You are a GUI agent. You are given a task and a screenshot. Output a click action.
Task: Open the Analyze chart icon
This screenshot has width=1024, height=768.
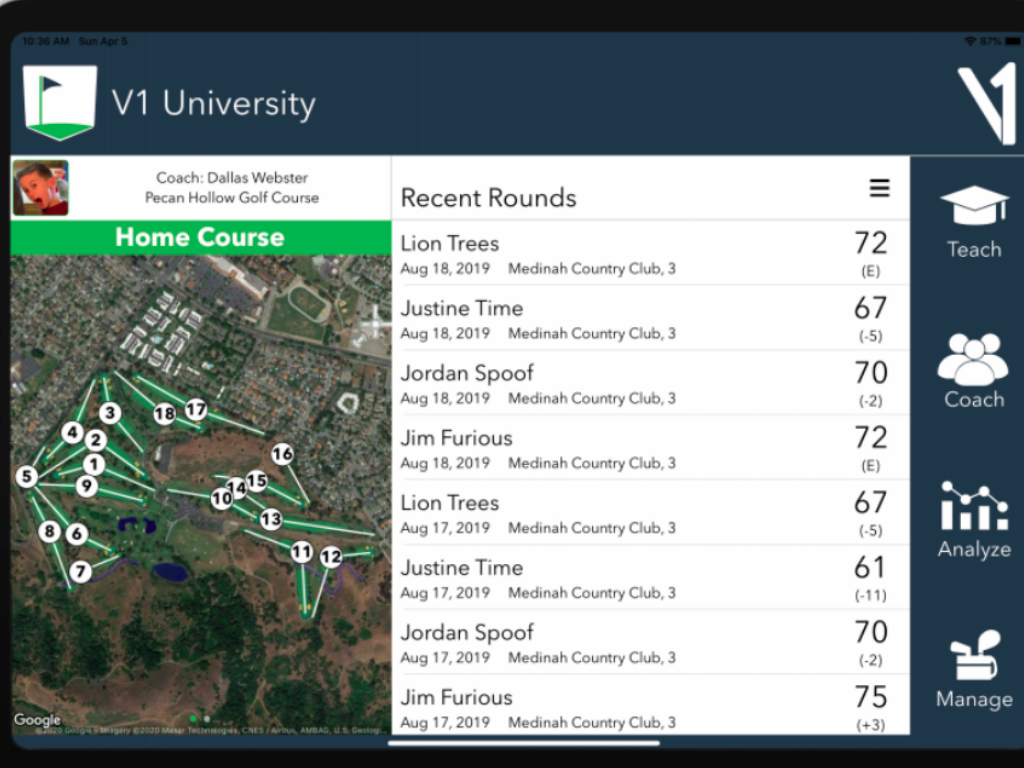pyautogui.click(x=974, y=506)
